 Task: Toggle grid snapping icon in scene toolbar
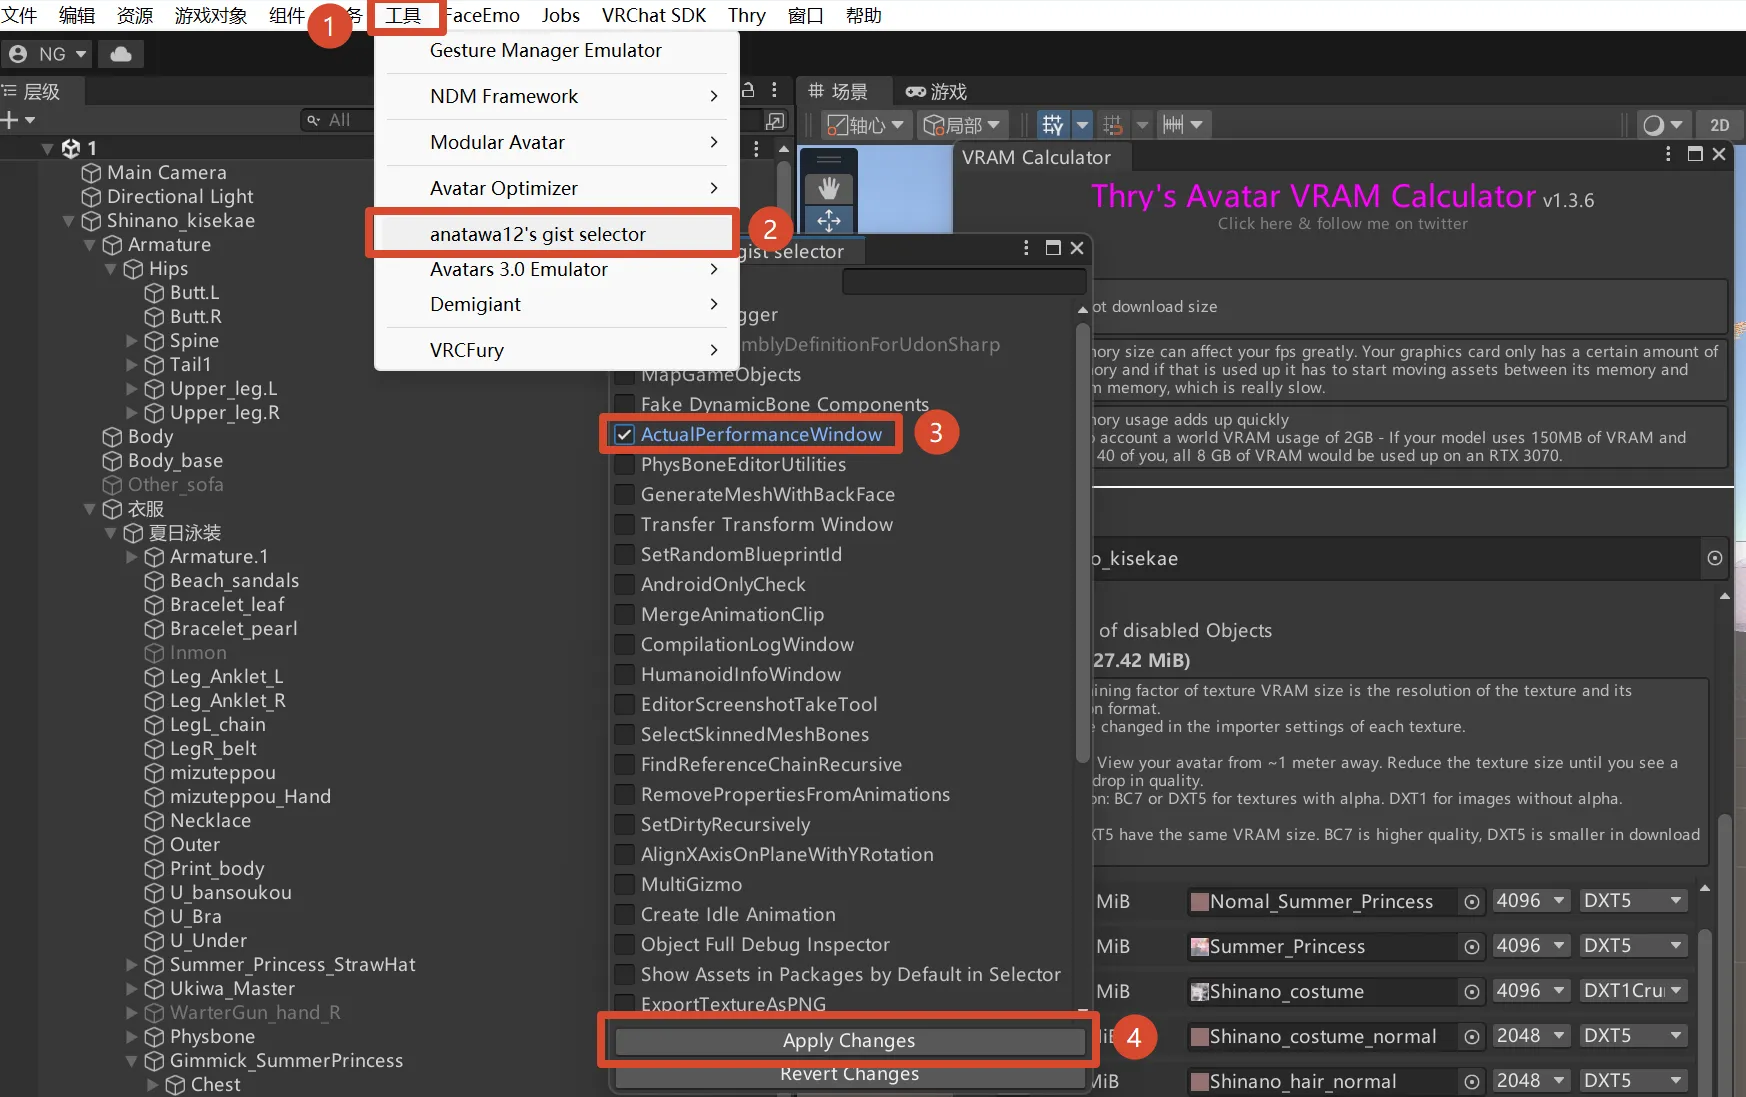pyautogui.click(x=1053, y=125)
